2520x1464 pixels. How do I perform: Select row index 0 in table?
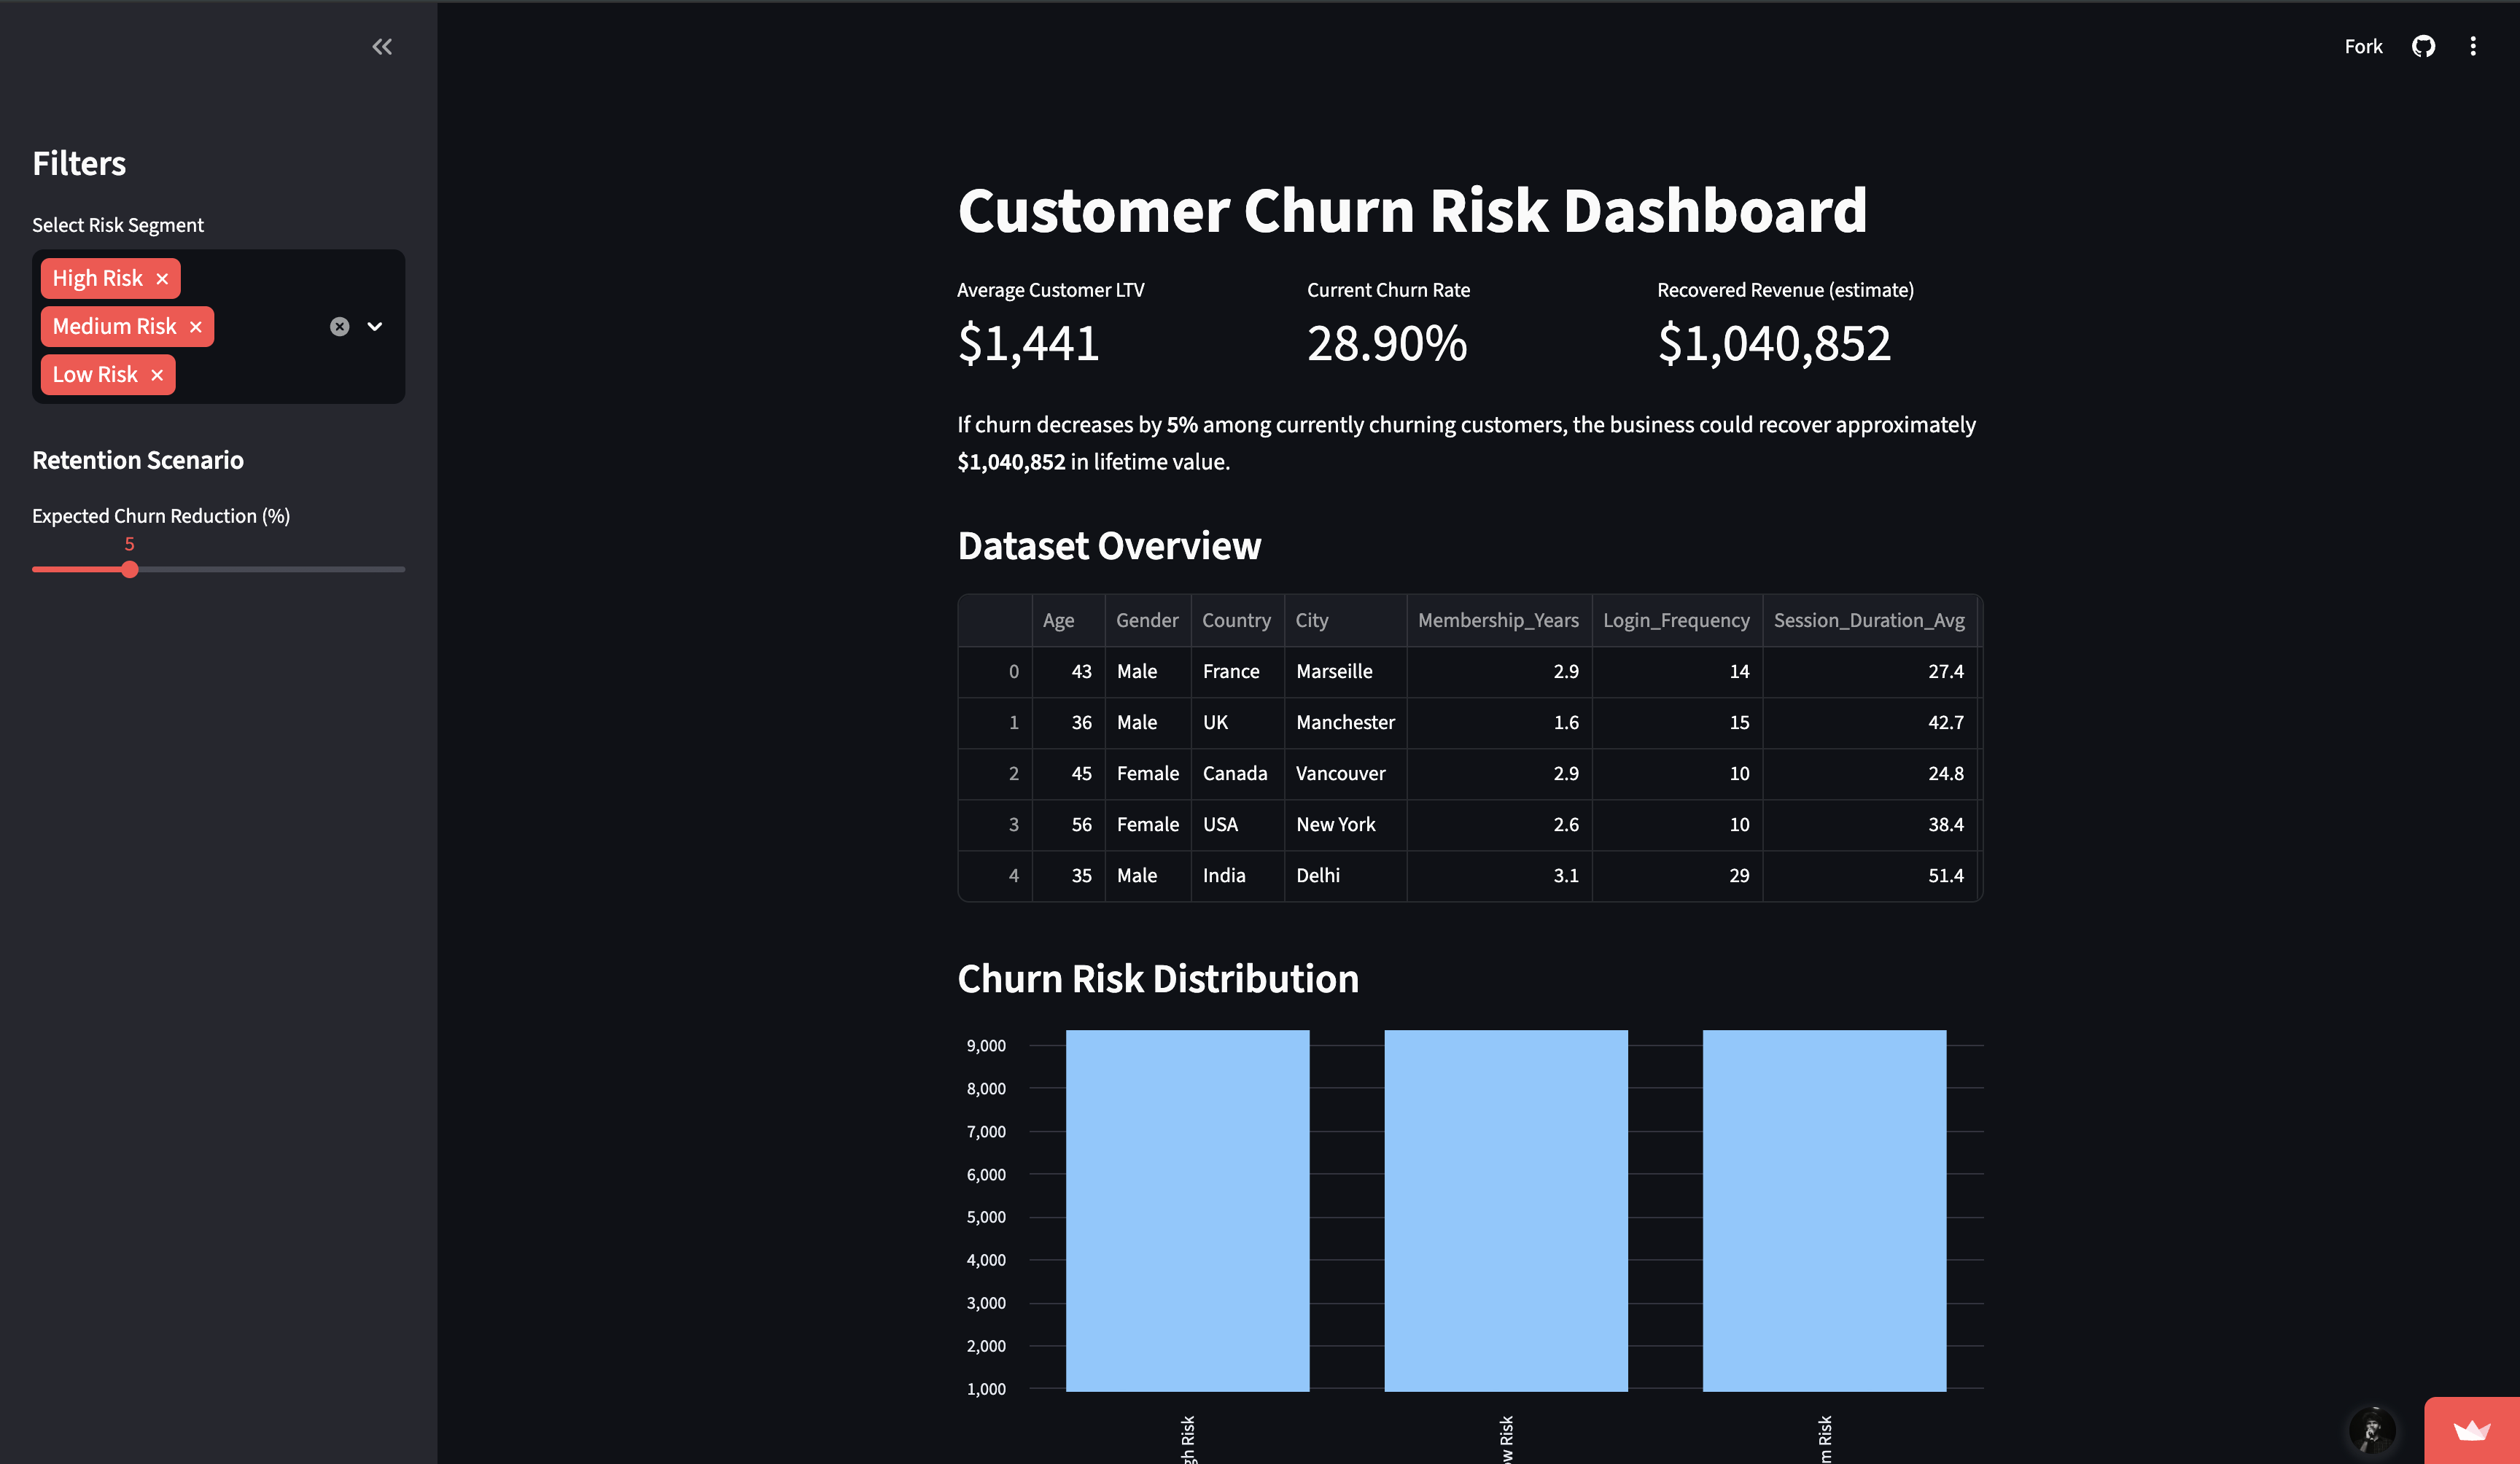[x=996, y=672]
